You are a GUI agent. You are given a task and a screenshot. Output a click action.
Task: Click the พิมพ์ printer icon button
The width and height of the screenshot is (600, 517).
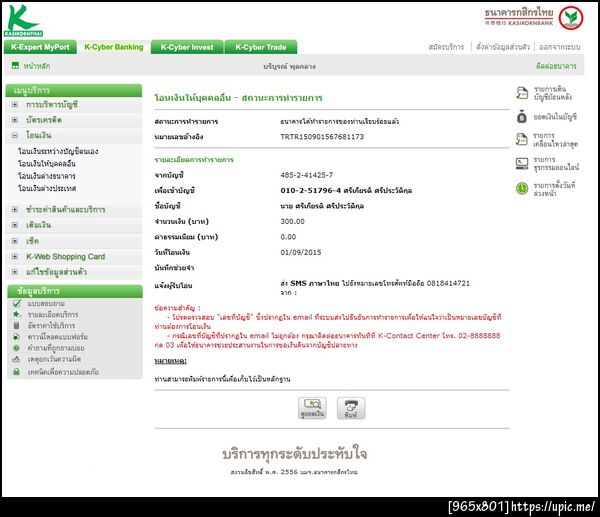tap(351, 408)
